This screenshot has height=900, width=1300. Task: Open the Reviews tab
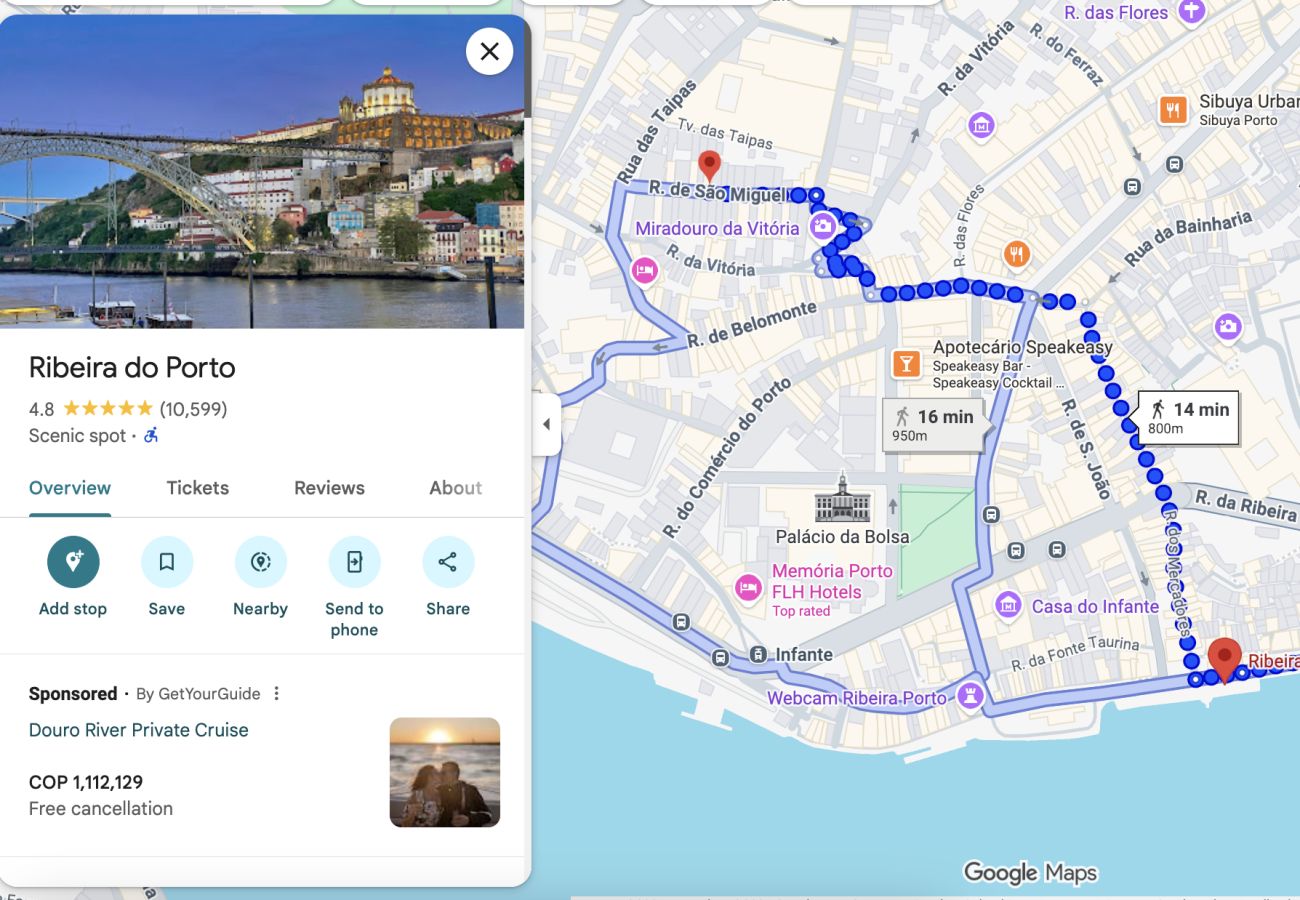click(x=328, y=488)
